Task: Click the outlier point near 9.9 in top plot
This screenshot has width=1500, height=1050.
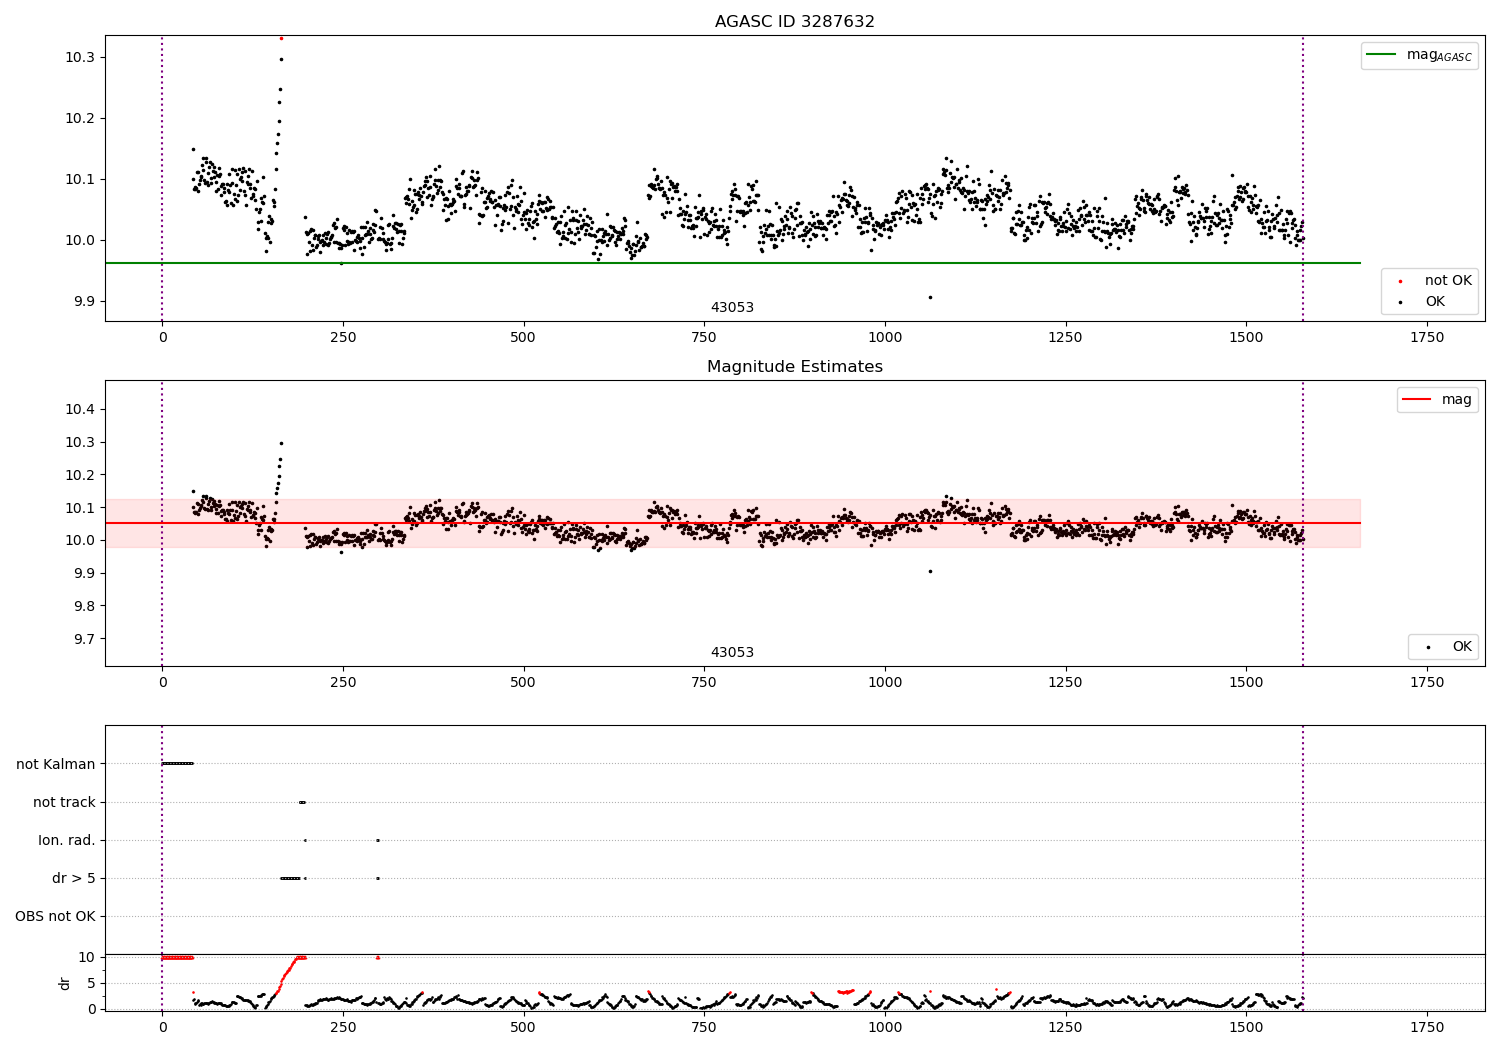Action: click(x=930, y=297)
